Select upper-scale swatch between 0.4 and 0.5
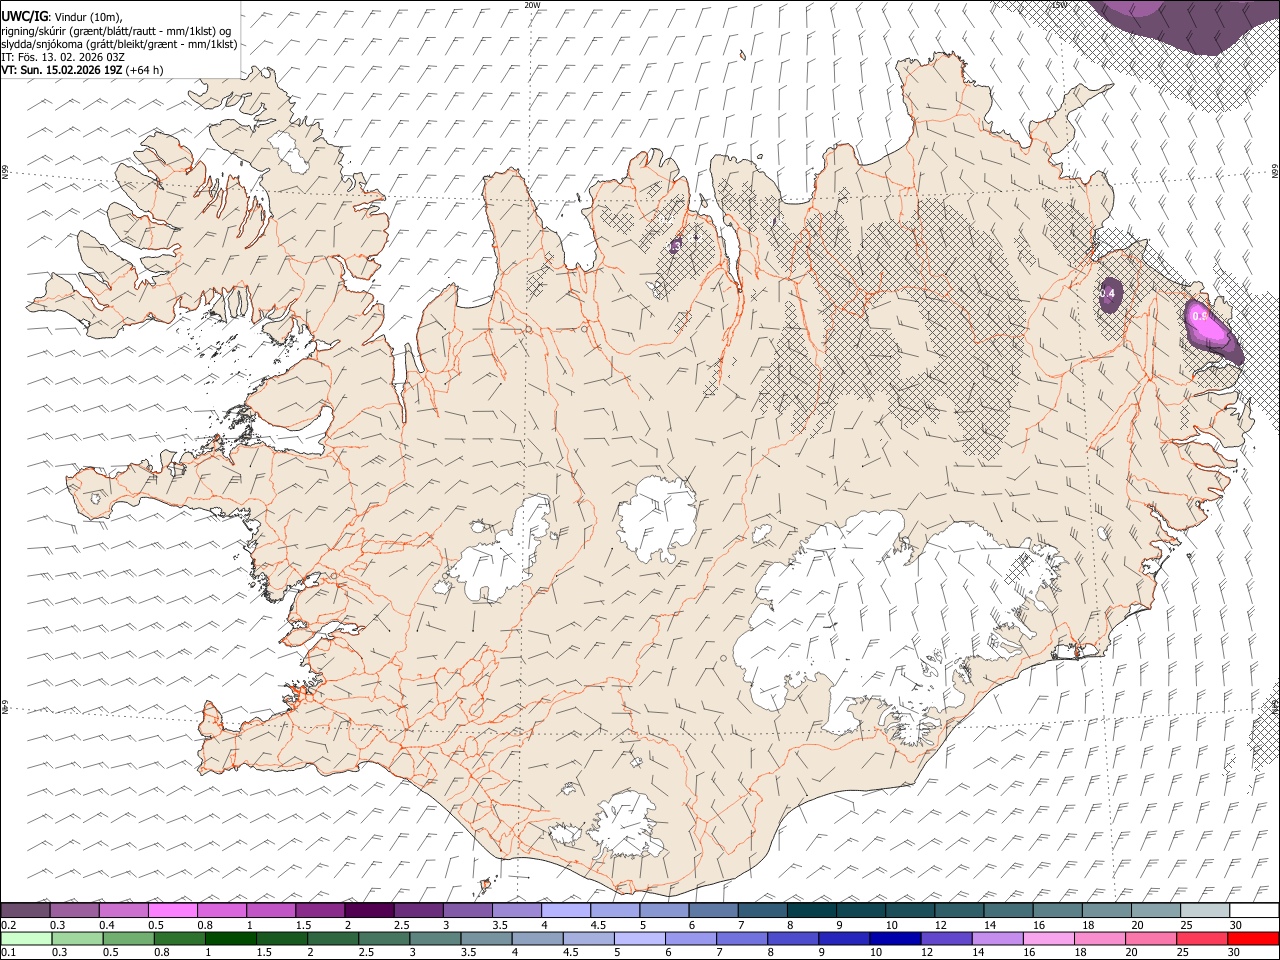This screenshot has height=960, width=1280. coord(123,911)
